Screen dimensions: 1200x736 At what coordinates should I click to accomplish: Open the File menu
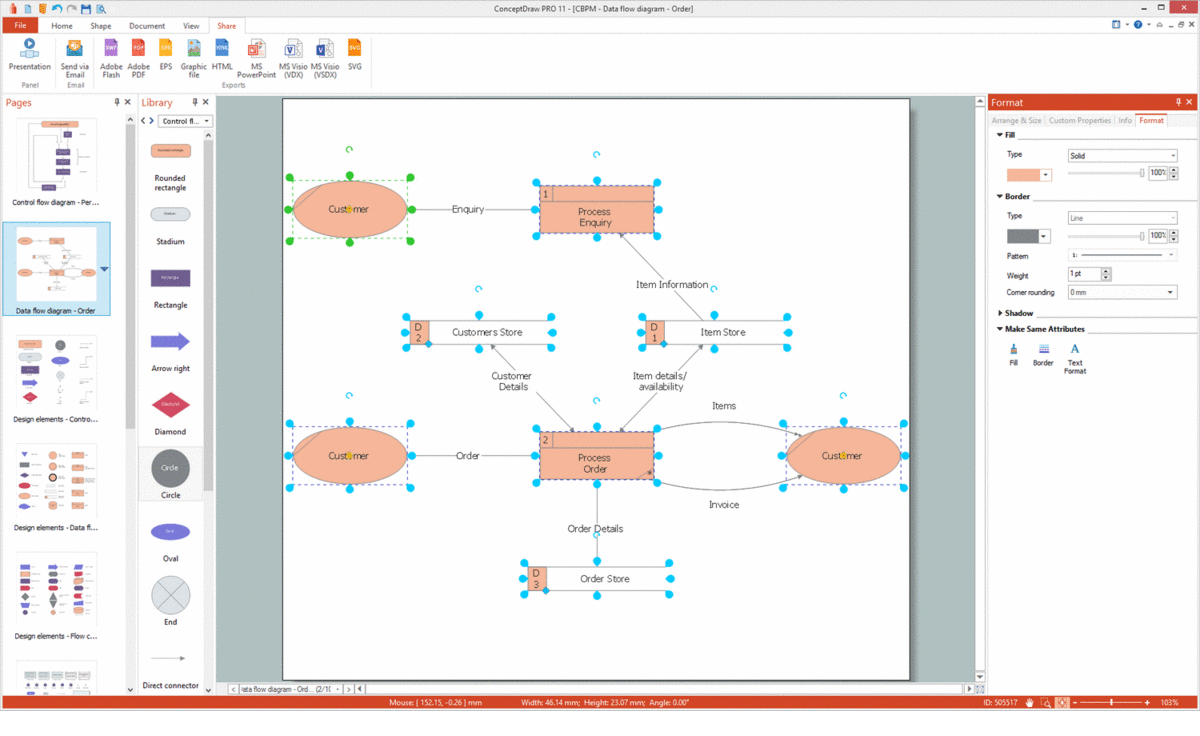pos(20,26)
